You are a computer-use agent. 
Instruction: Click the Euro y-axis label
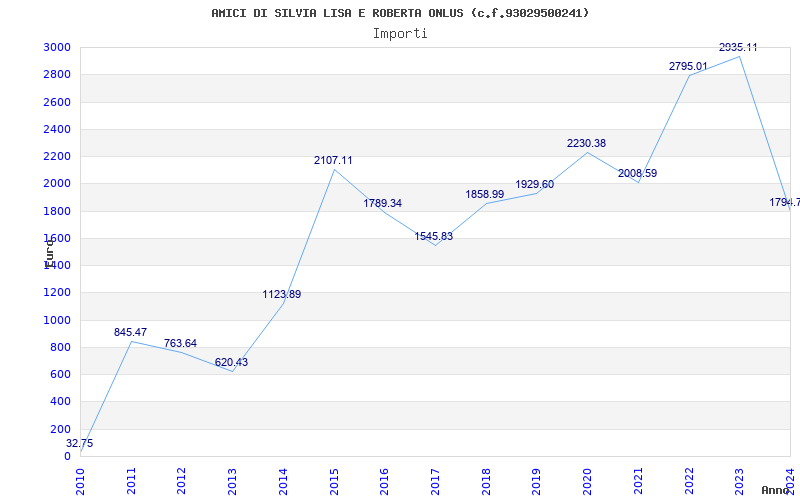point(49,253)
